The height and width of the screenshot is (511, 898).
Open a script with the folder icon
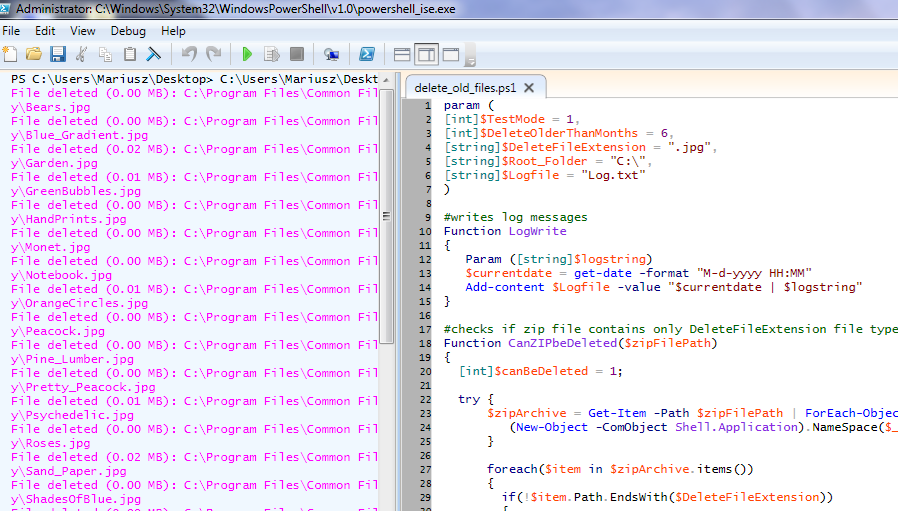tap(34, 54)
